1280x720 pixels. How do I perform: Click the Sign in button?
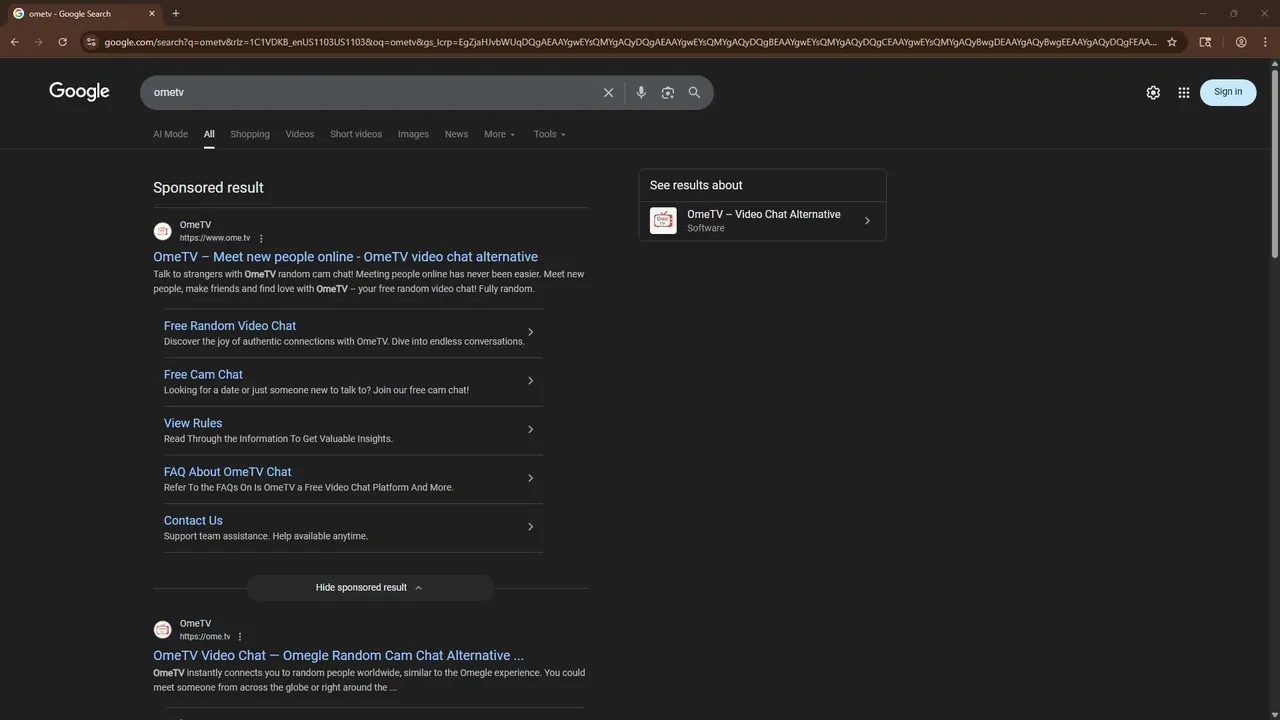point(1228,92)
